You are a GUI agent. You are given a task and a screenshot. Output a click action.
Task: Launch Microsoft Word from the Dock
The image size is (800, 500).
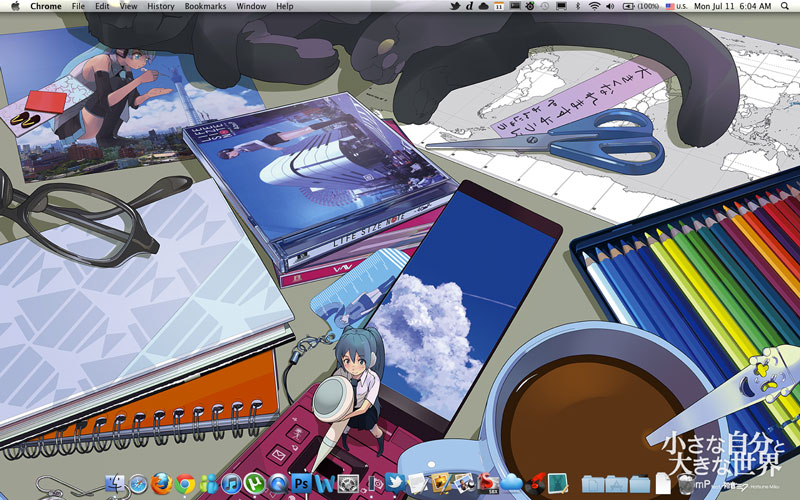[324, 484]
